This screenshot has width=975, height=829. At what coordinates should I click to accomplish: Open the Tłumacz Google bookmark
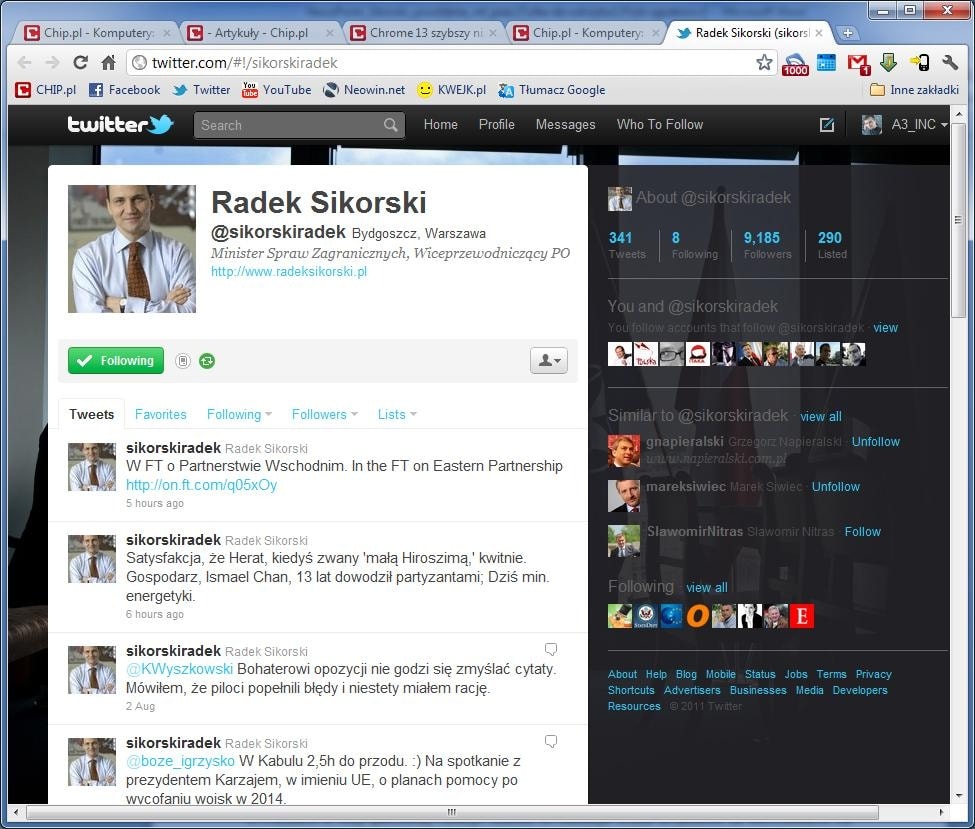(x=552, y=90)
